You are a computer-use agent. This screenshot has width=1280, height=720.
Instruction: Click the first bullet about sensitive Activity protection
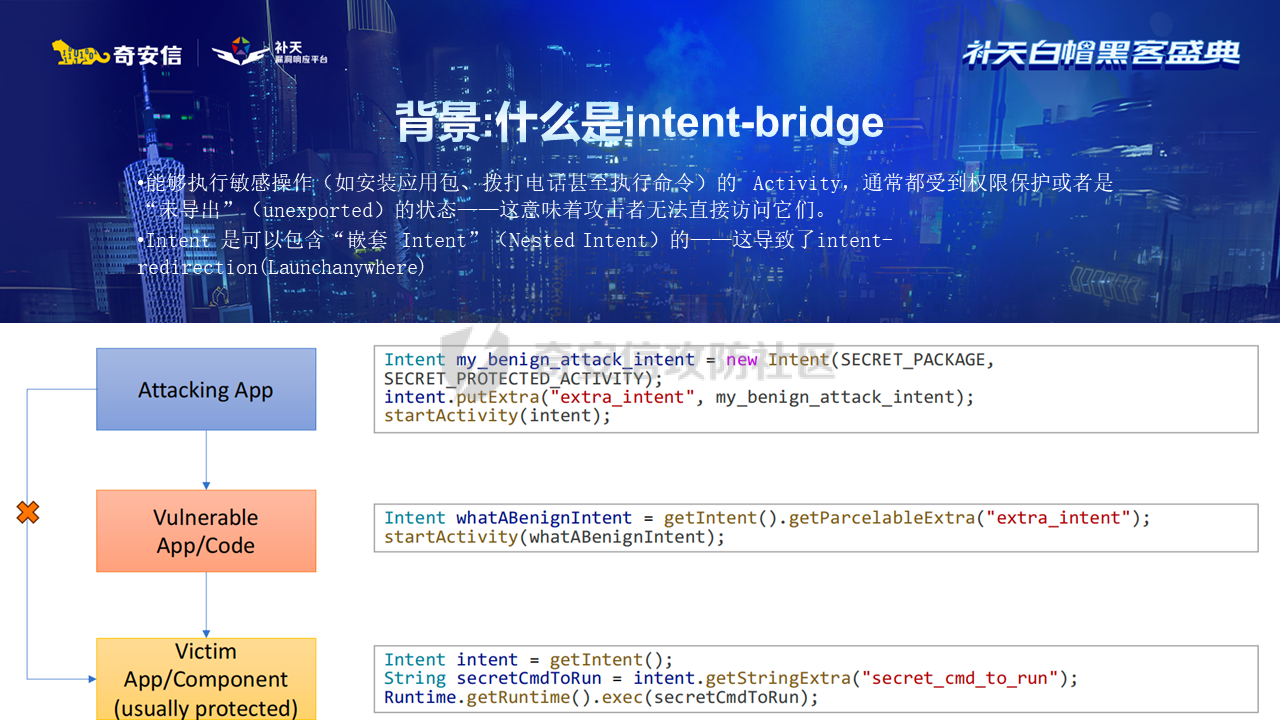(625, 196)
